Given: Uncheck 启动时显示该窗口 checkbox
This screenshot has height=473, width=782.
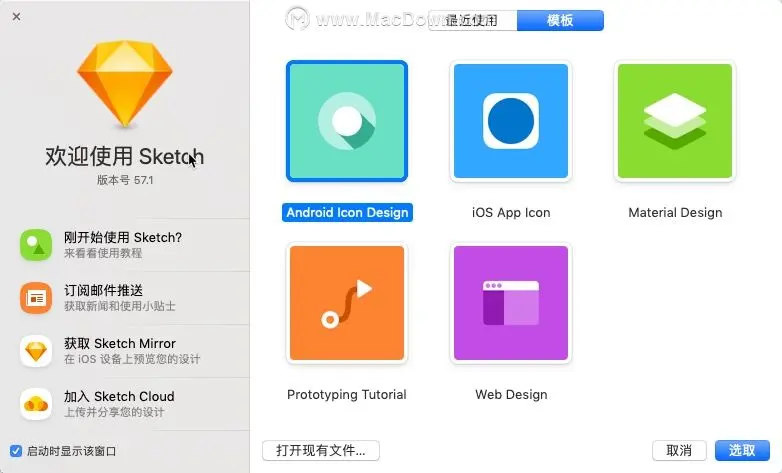Looking at the screenshot, I should coord(16,451).
